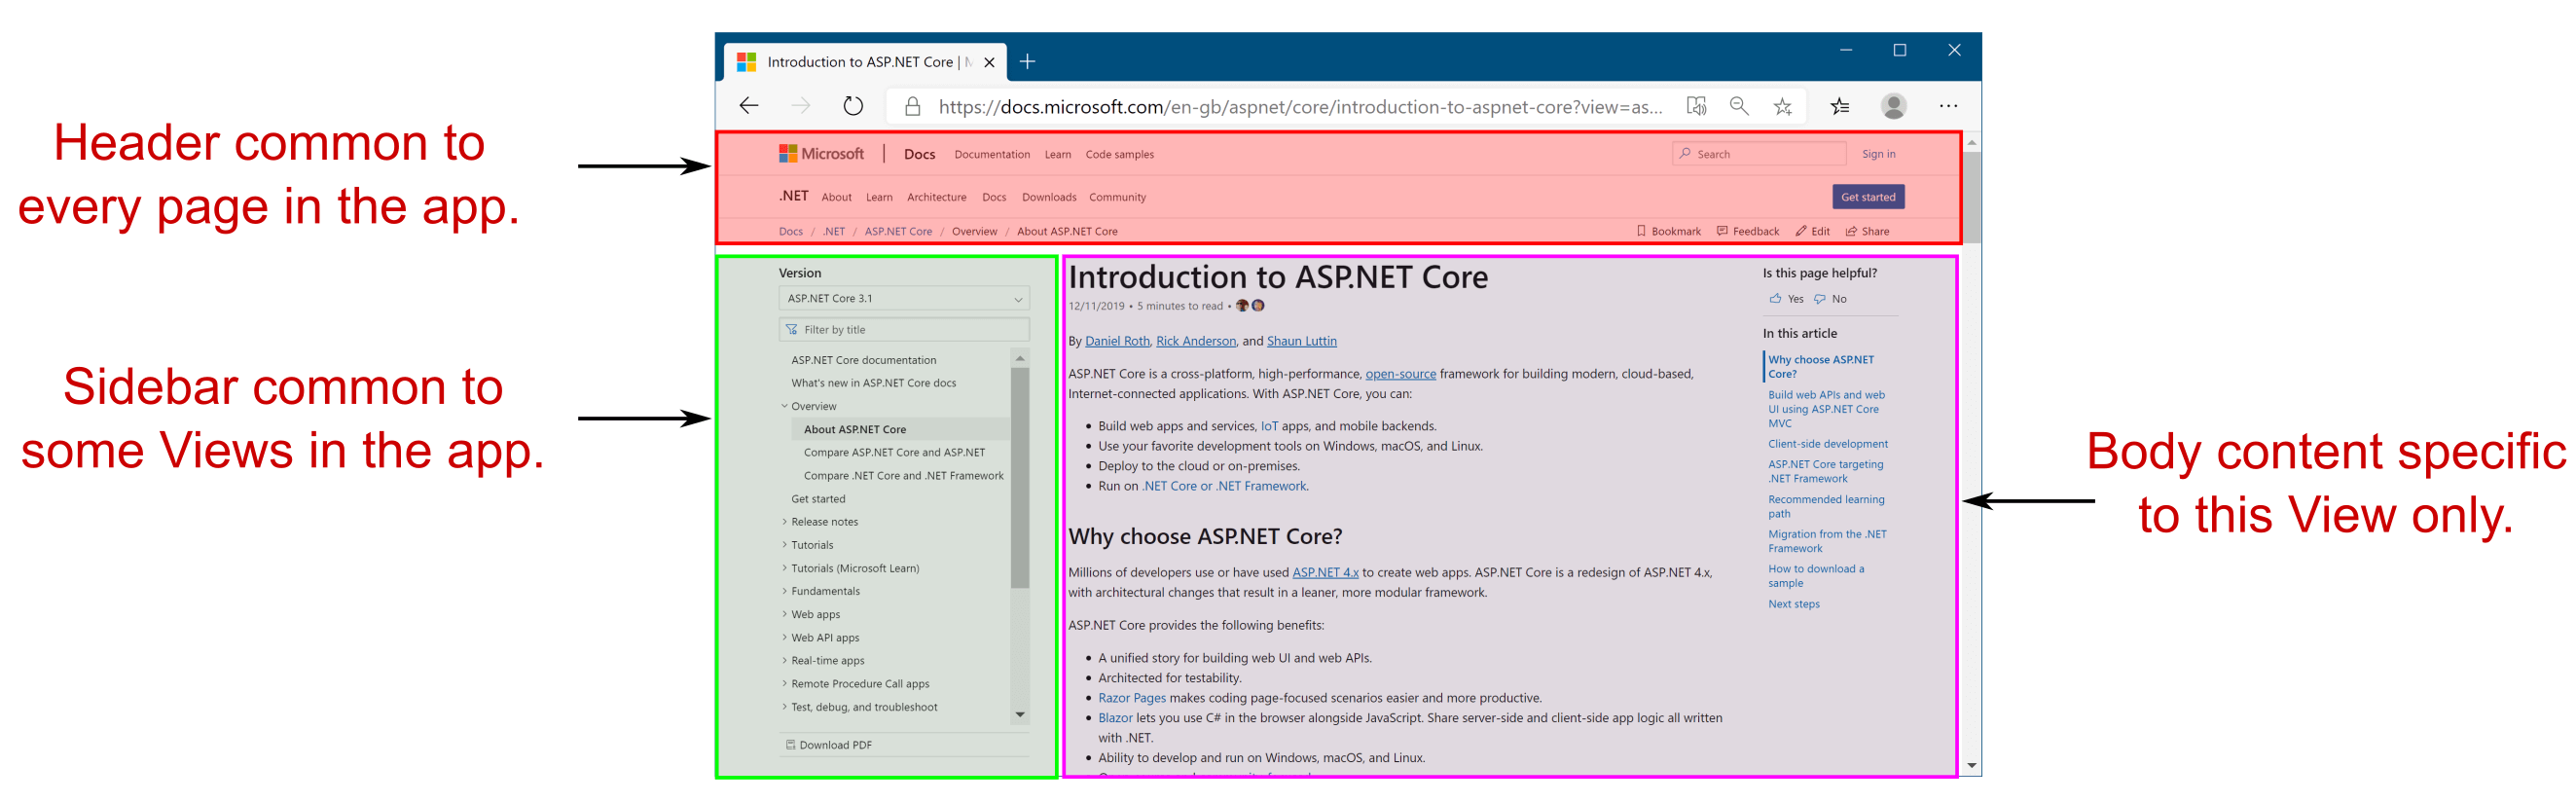The image size is (2576, 803).
Task: Click the browser forward arrow
Action: click(x=800, y=106)
